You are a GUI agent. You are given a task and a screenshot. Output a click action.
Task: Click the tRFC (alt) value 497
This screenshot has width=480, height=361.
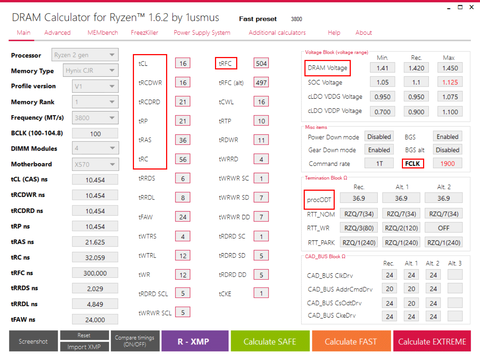click(x=261, y=82)
